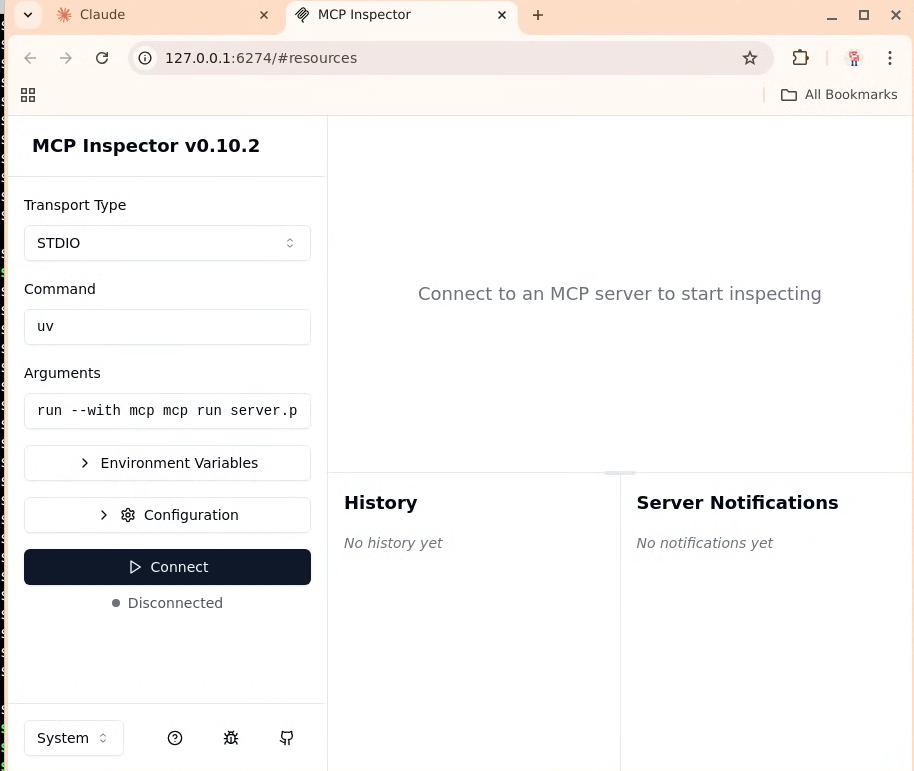
Task: Focus the Command input field
Action: pos(167,327)
